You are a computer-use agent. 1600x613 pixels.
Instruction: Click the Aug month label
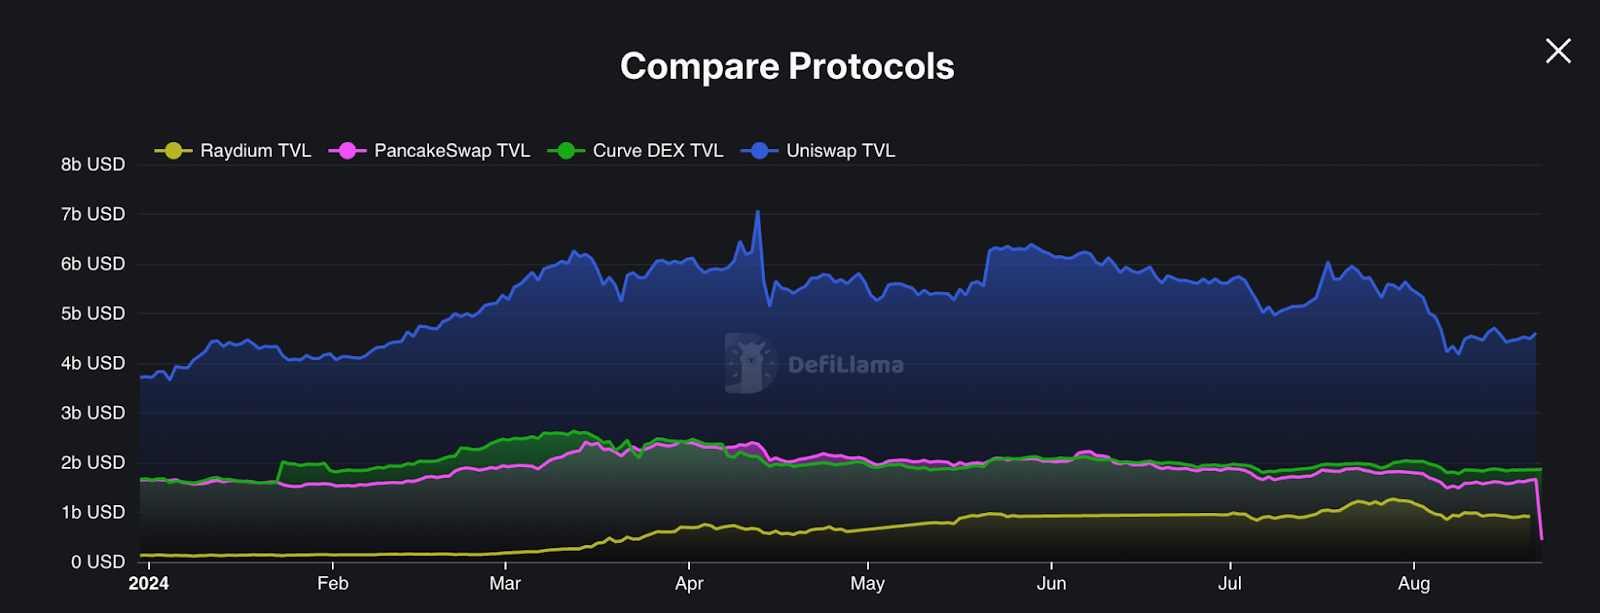(x=1415, y=583)
